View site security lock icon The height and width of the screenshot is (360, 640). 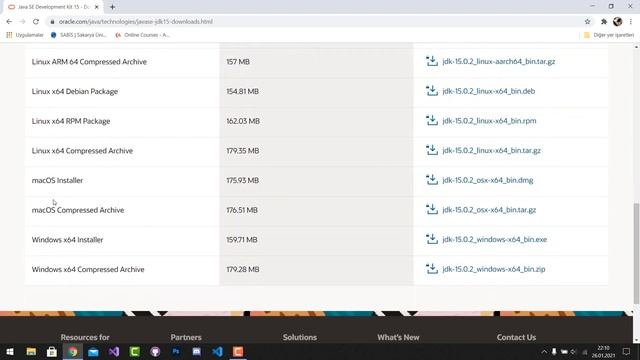tap(52, 22)
